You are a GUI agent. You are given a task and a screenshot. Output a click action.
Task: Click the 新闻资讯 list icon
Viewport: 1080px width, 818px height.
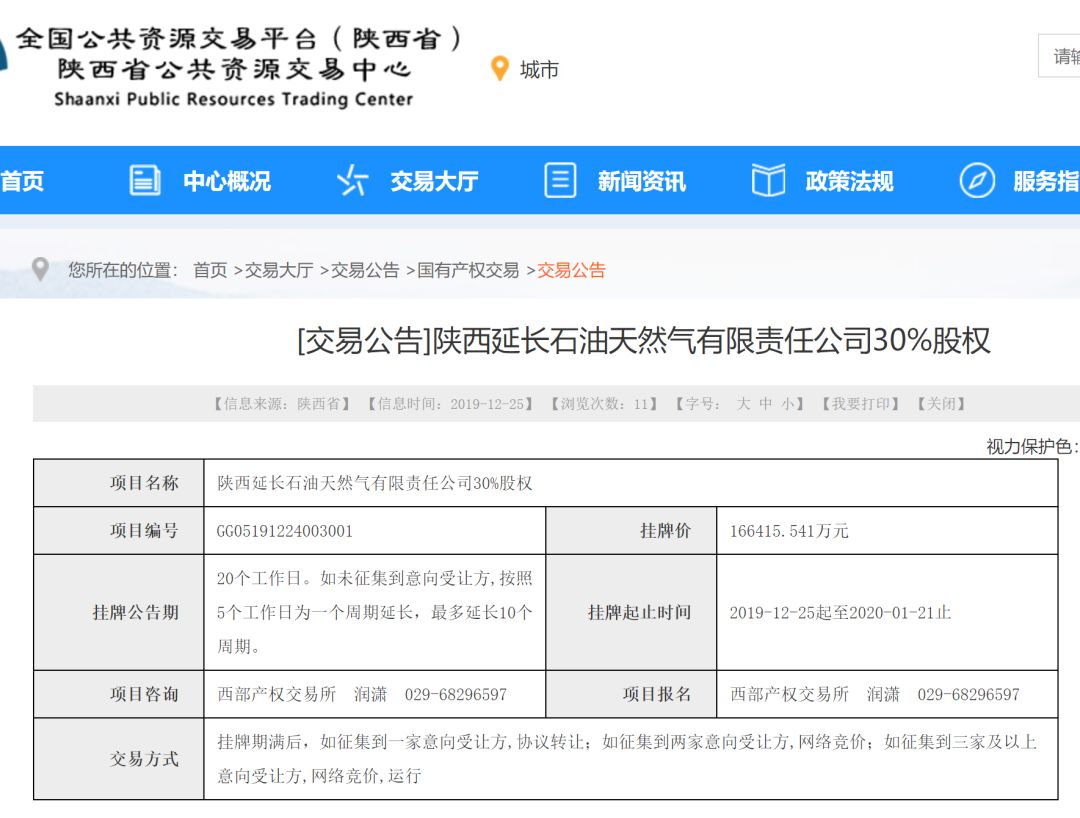pos(560,180)
